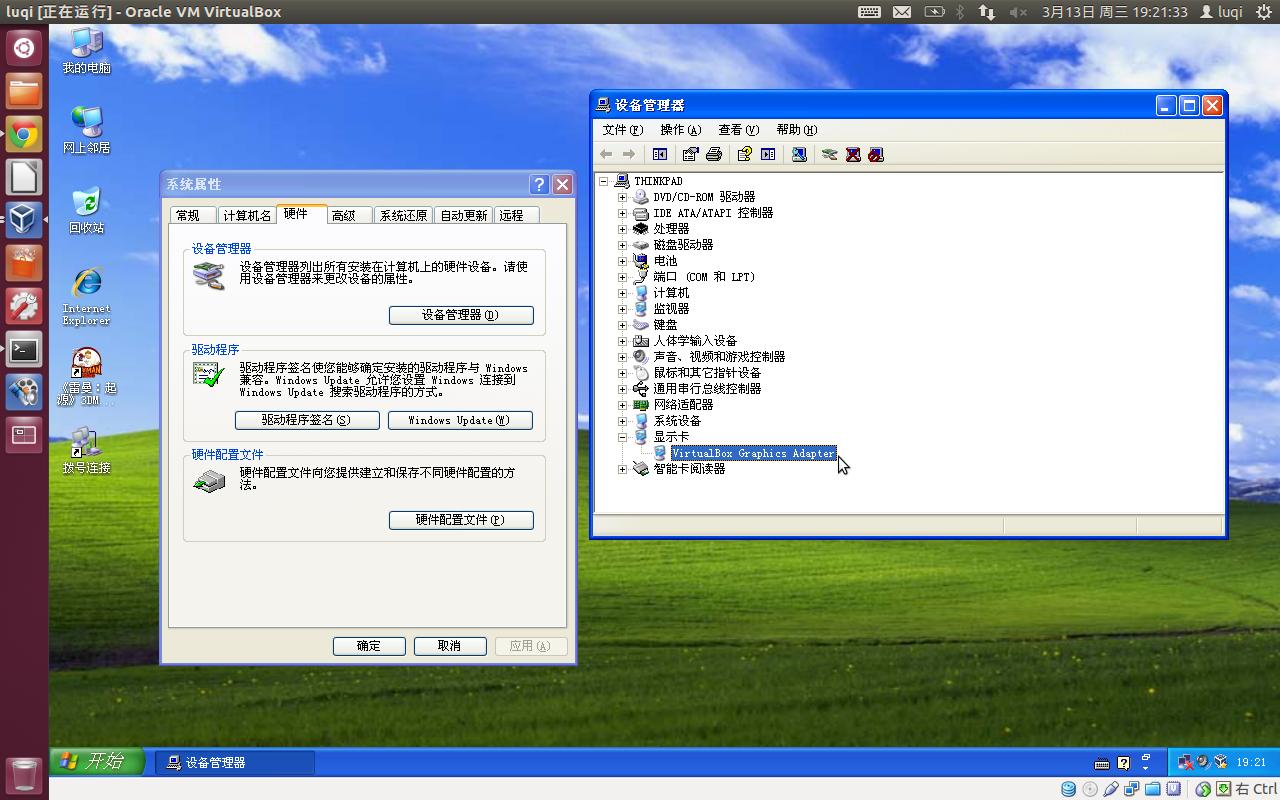Click the Update driver toolbar icon
1280x800 pixels.
coord(829,154)
